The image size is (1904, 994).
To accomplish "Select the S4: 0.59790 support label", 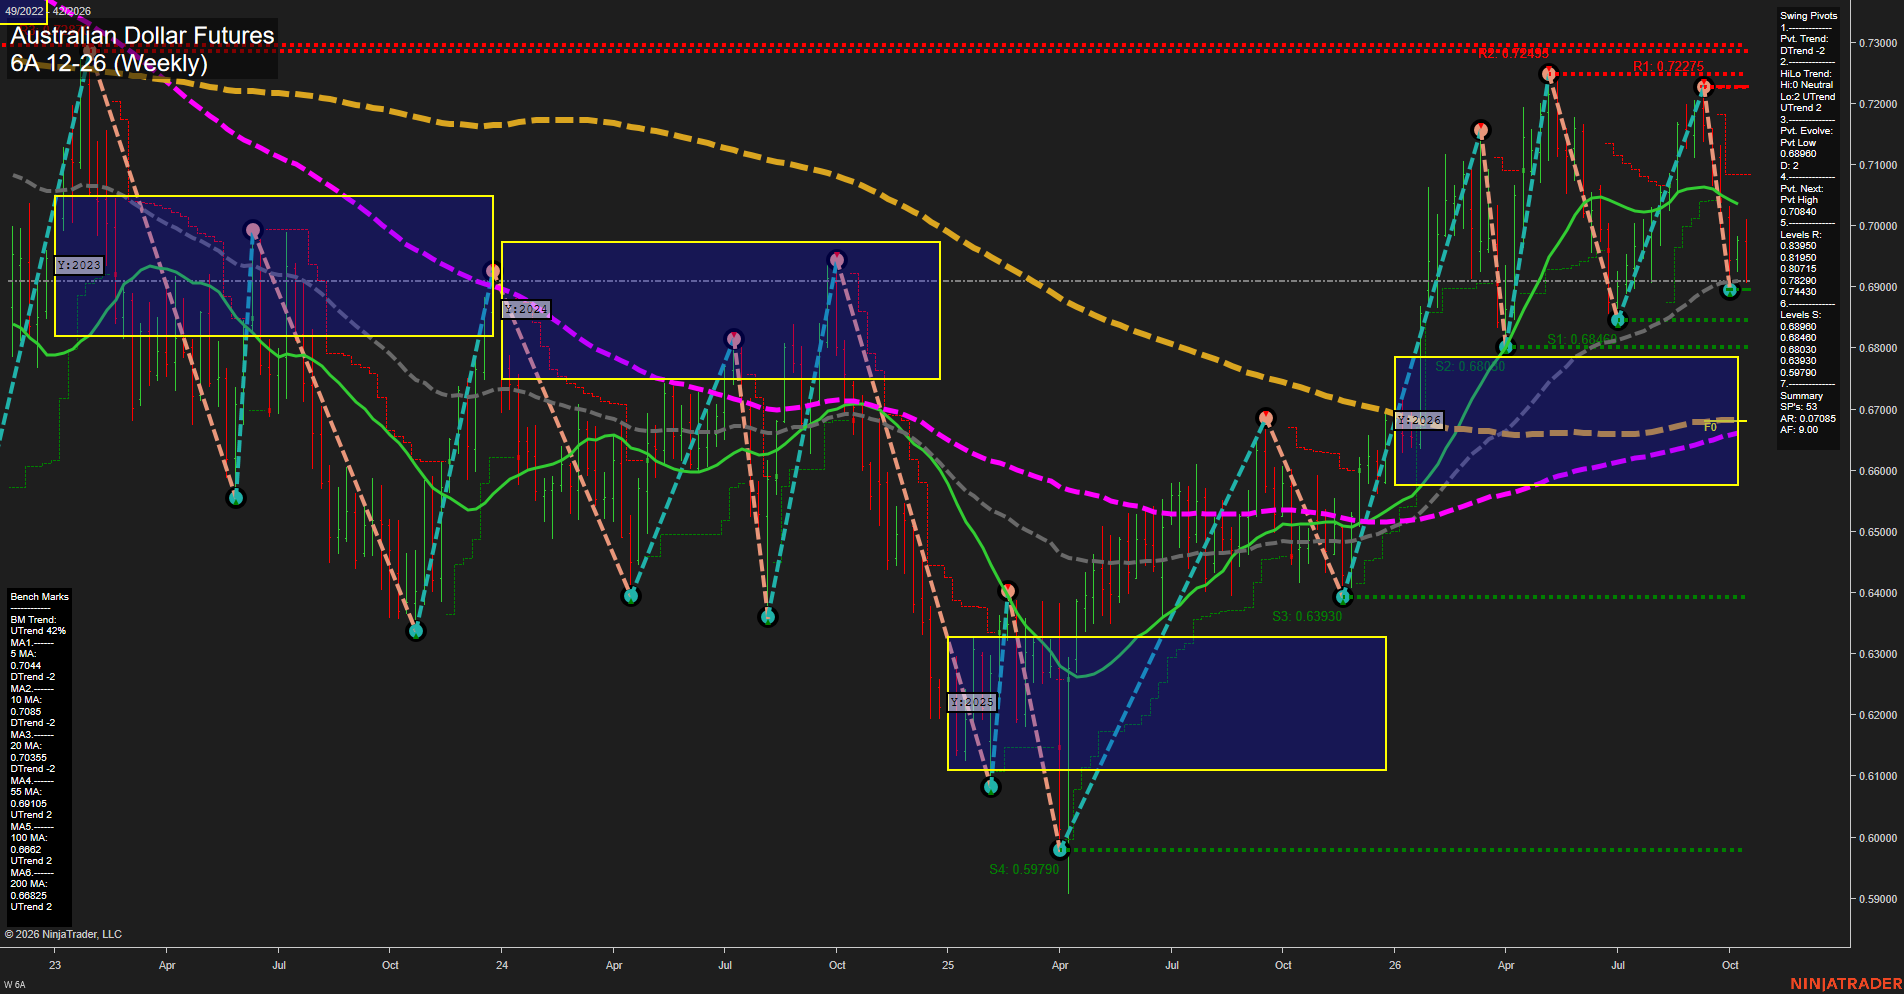I will tap(1024, 869).
